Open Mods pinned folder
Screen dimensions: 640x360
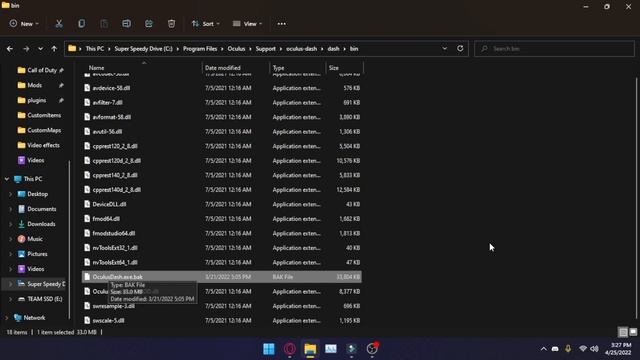tap(35, 85)
